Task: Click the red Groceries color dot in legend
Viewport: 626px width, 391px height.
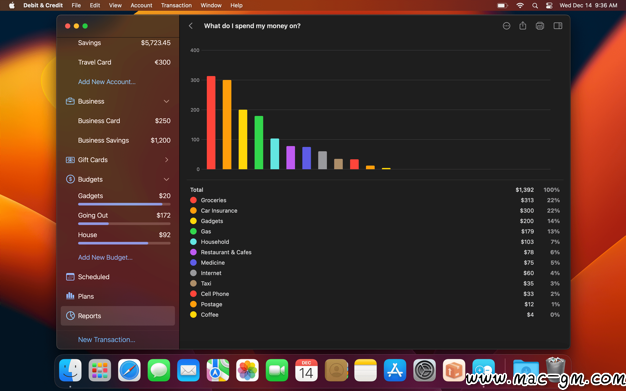Action: pos(194,200)
